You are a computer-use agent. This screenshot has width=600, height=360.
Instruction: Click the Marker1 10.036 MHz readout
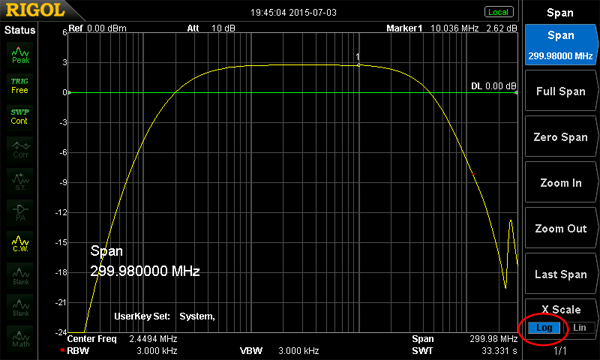pos(452,28)
